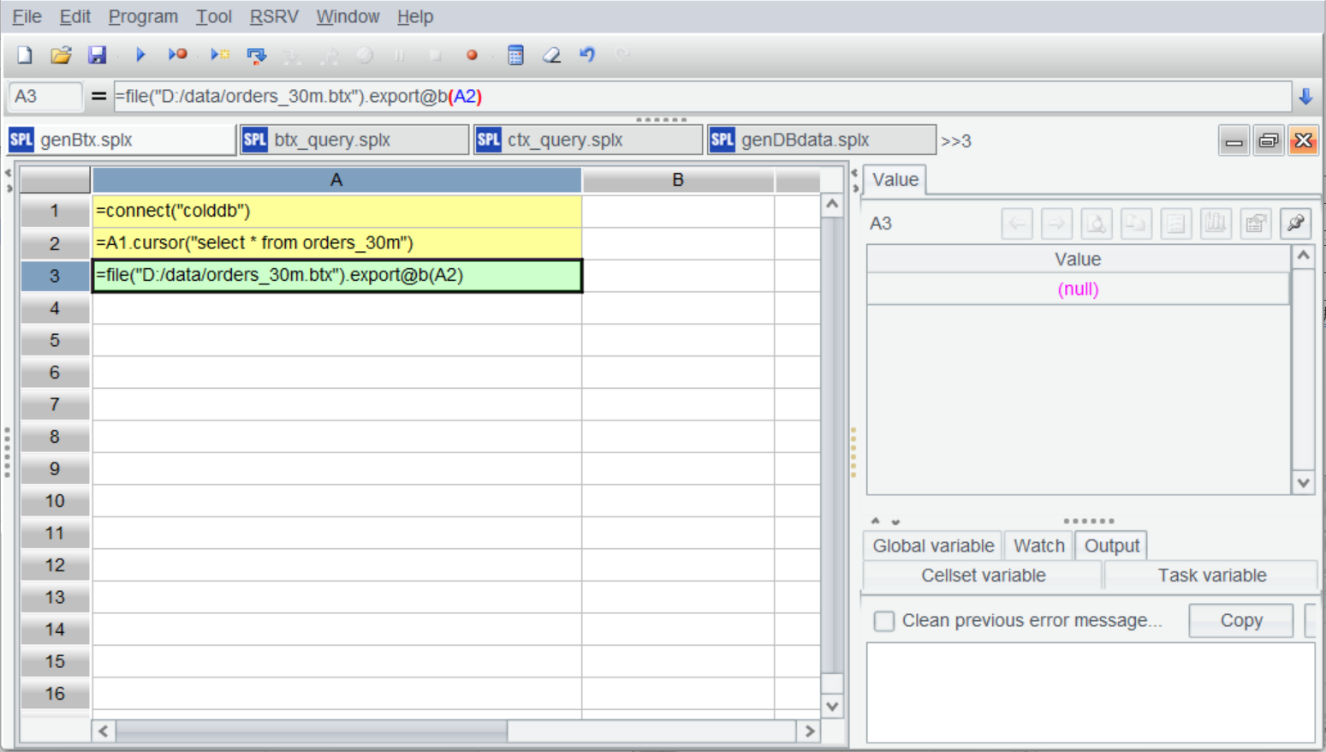Click the table export icon in Value panel

point(1256,224)
